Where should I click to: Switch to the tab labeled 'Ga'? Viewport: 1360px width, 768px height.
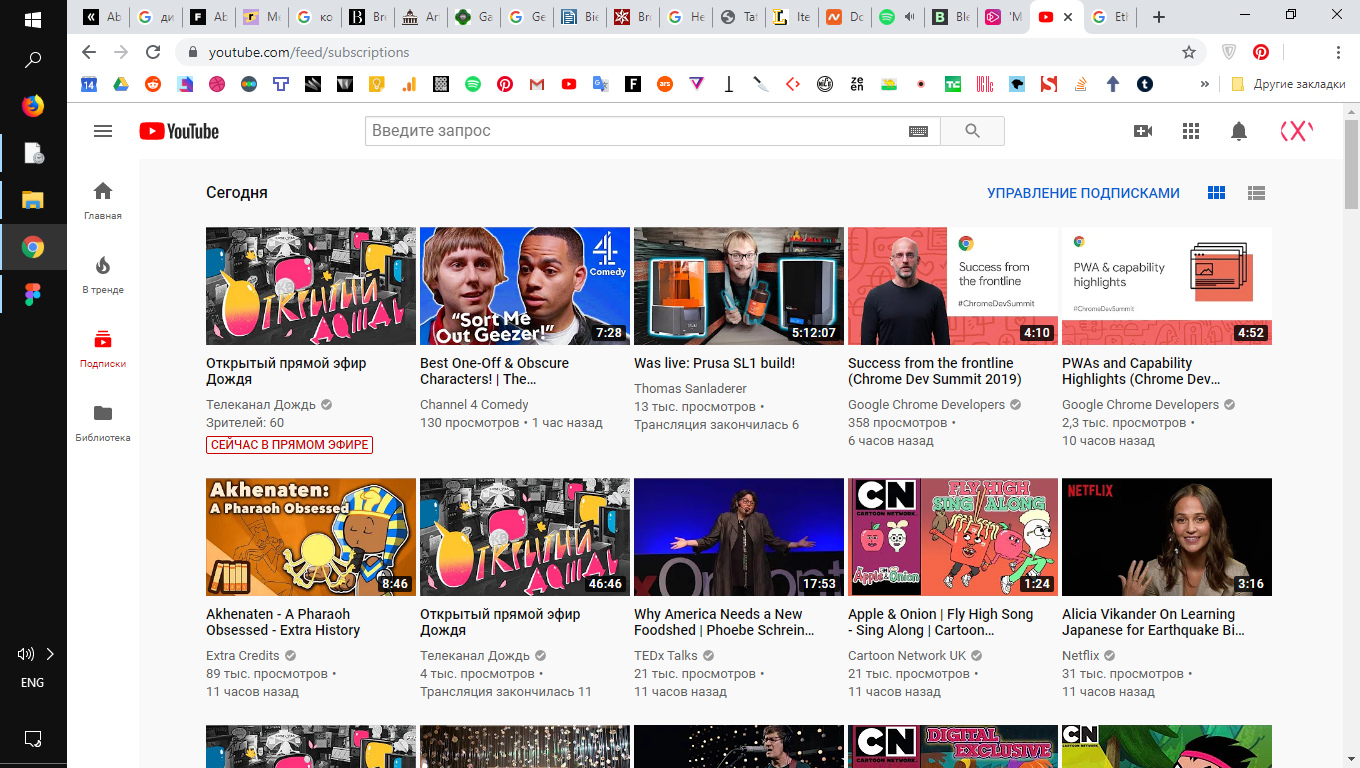click(474, 17)
